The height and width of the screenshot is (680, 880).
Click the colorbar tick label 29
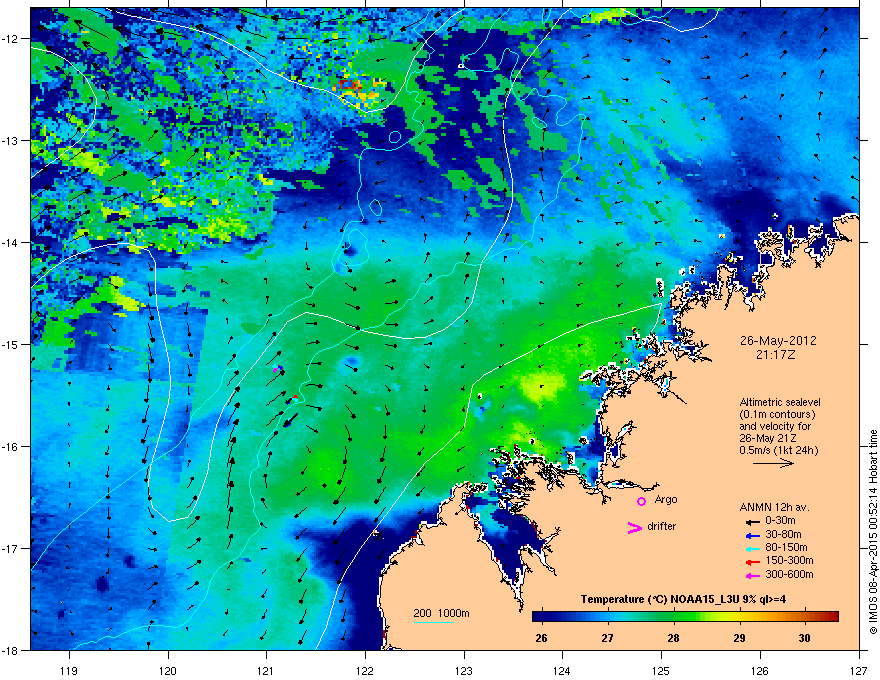(739, 638)
